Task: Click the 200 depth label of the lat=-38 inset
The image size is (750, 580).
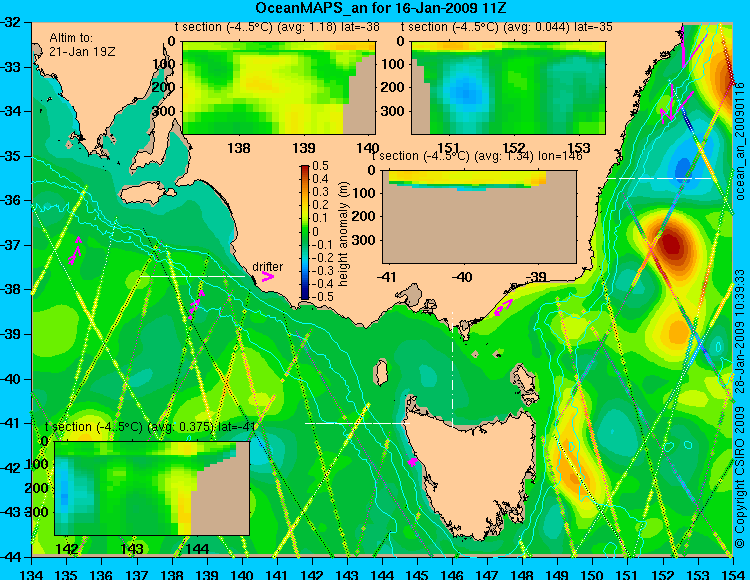Action: [164, 88]
